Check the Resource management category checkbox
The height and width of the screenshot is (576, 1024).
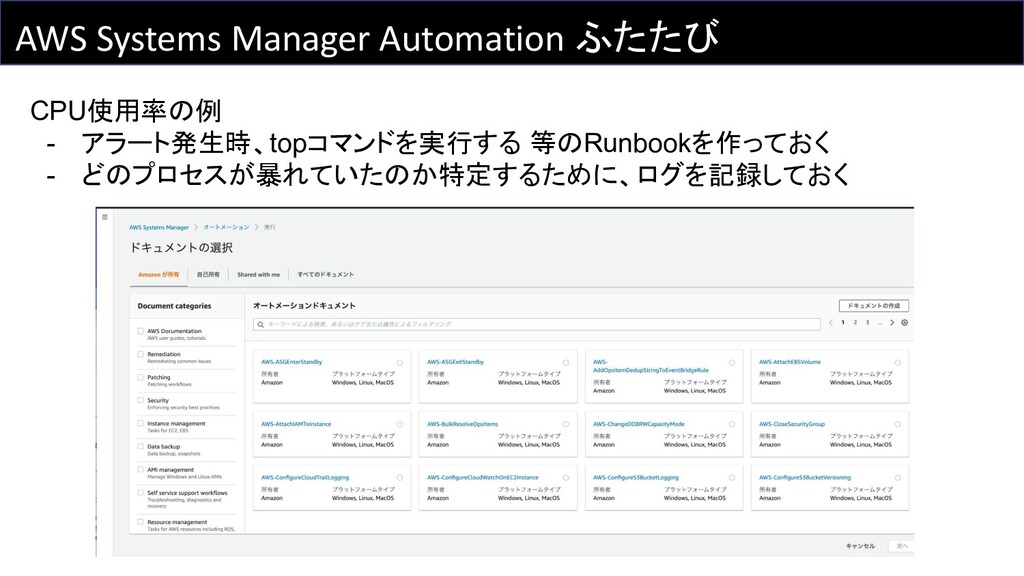(x=140, y=522)
